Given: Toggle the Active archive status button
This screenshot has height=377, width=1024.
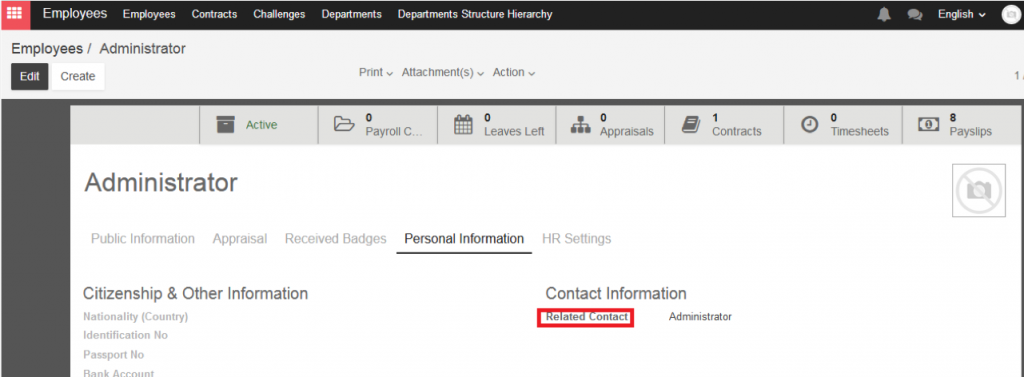Looking at the screenshot, I should click(259, 125).
